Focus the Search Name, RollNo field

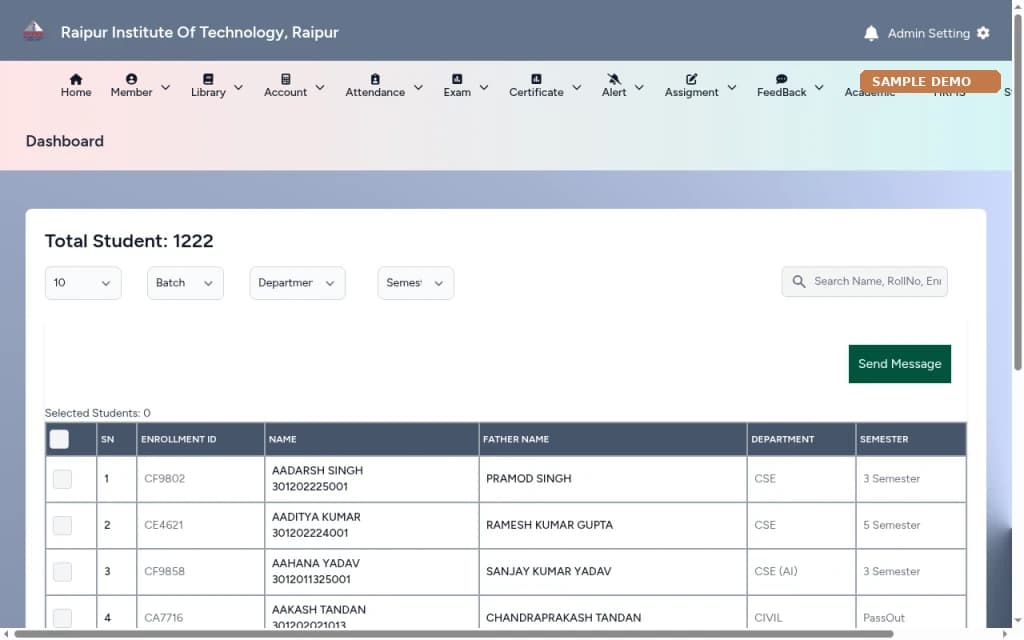point(864,281)
